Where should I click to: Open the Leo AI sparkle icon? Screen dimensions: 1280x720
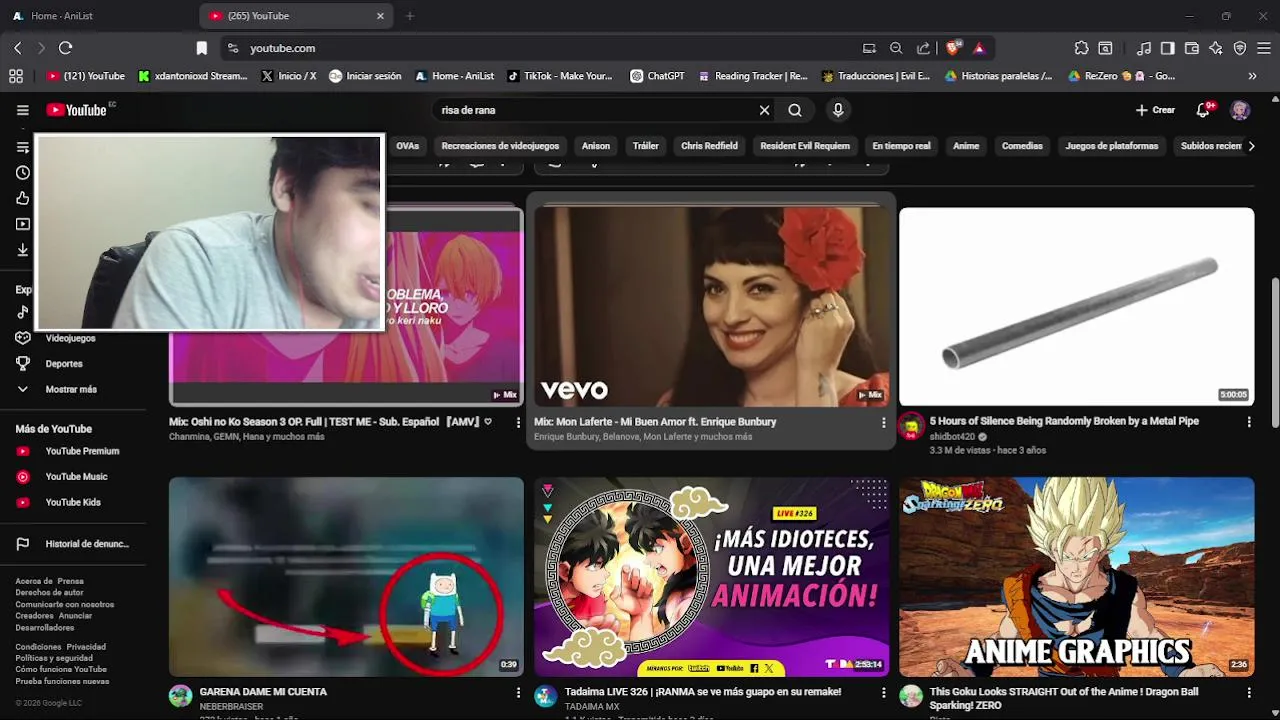click(1215, 48)
